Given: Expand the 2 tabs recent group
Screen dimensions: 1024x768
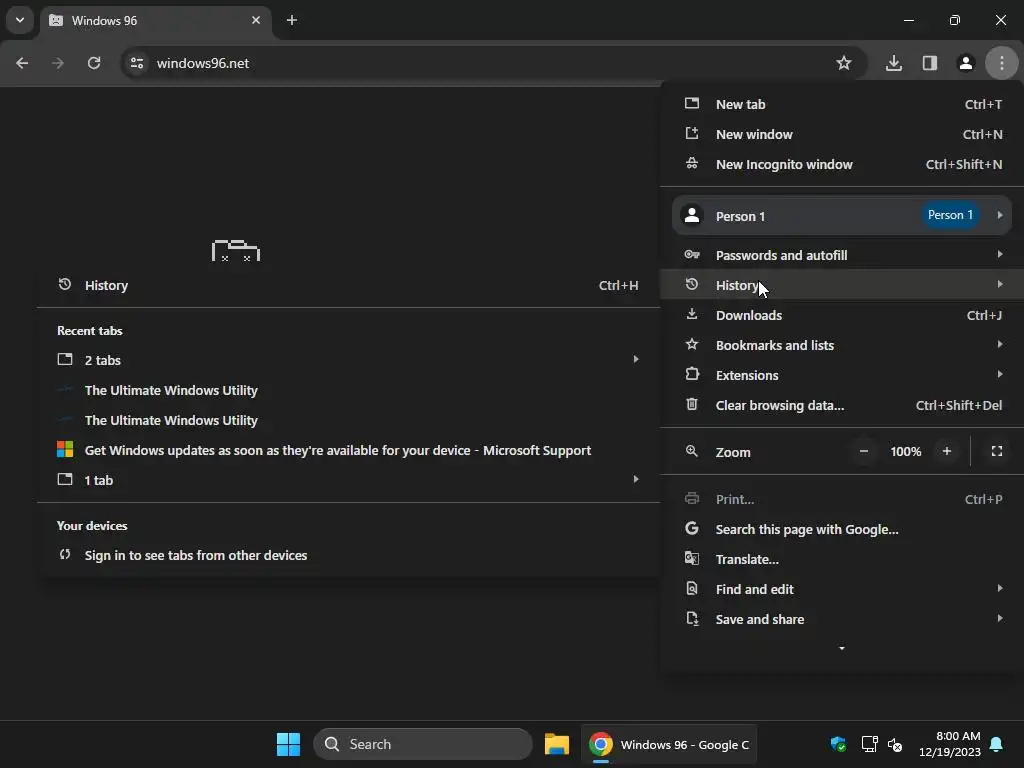Looking at the screenshot, I should tap(348, 360).
